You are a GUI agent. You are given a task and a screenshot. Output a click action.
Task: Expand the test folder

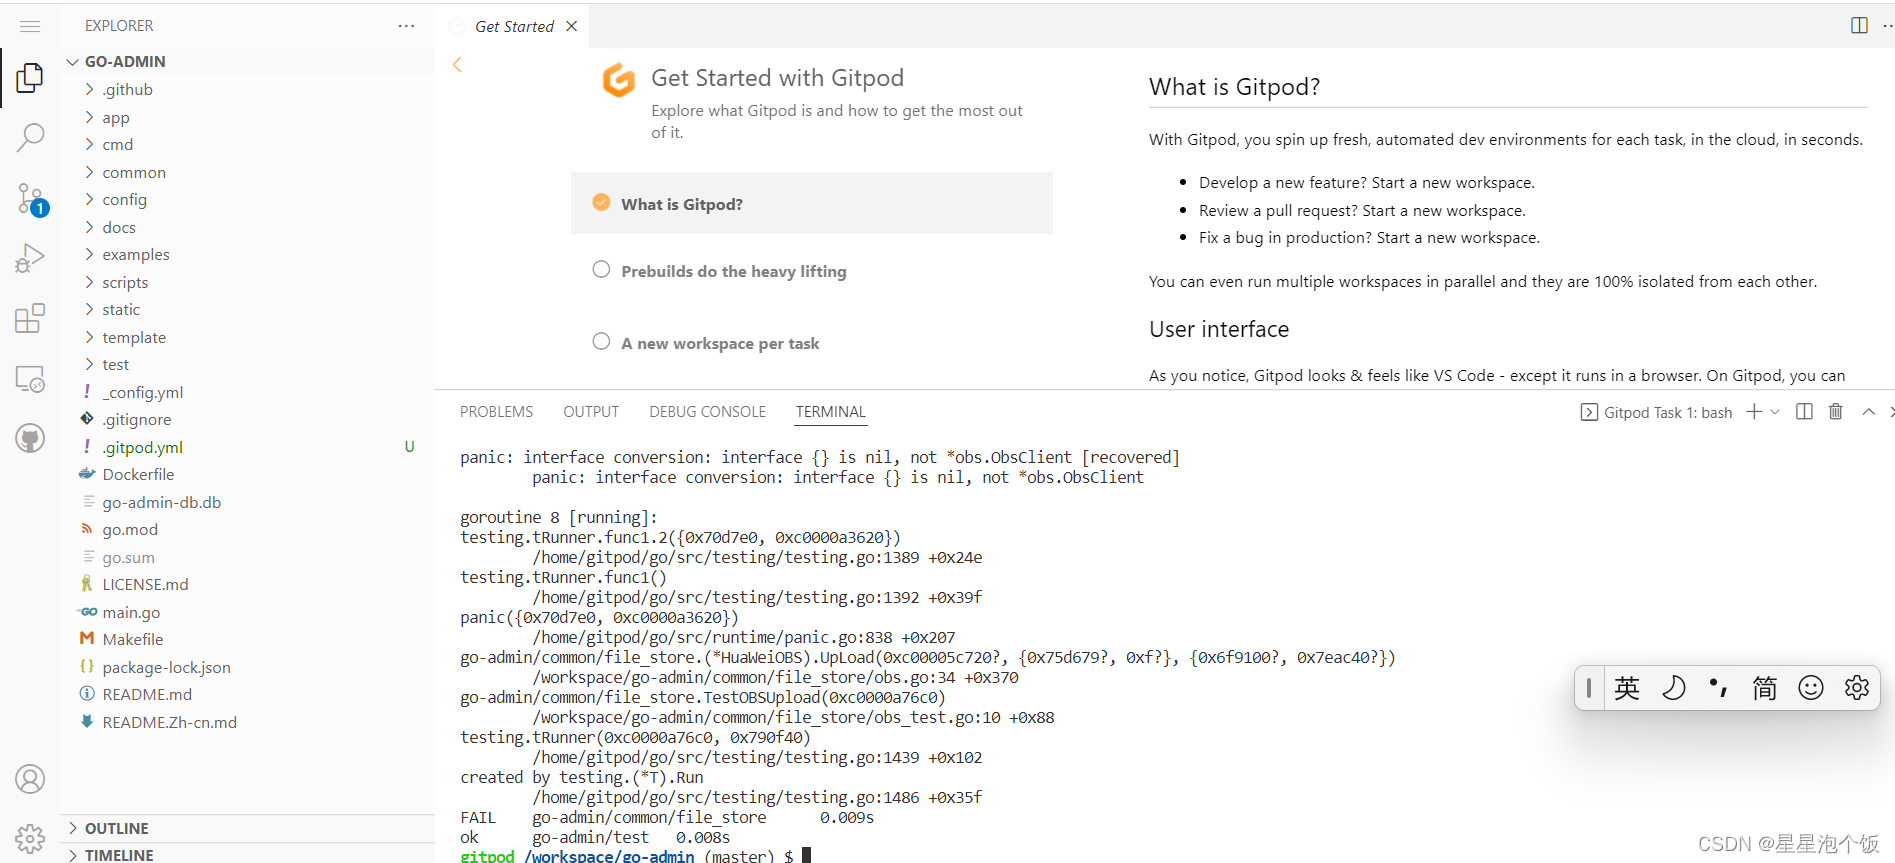coord(247,364)
